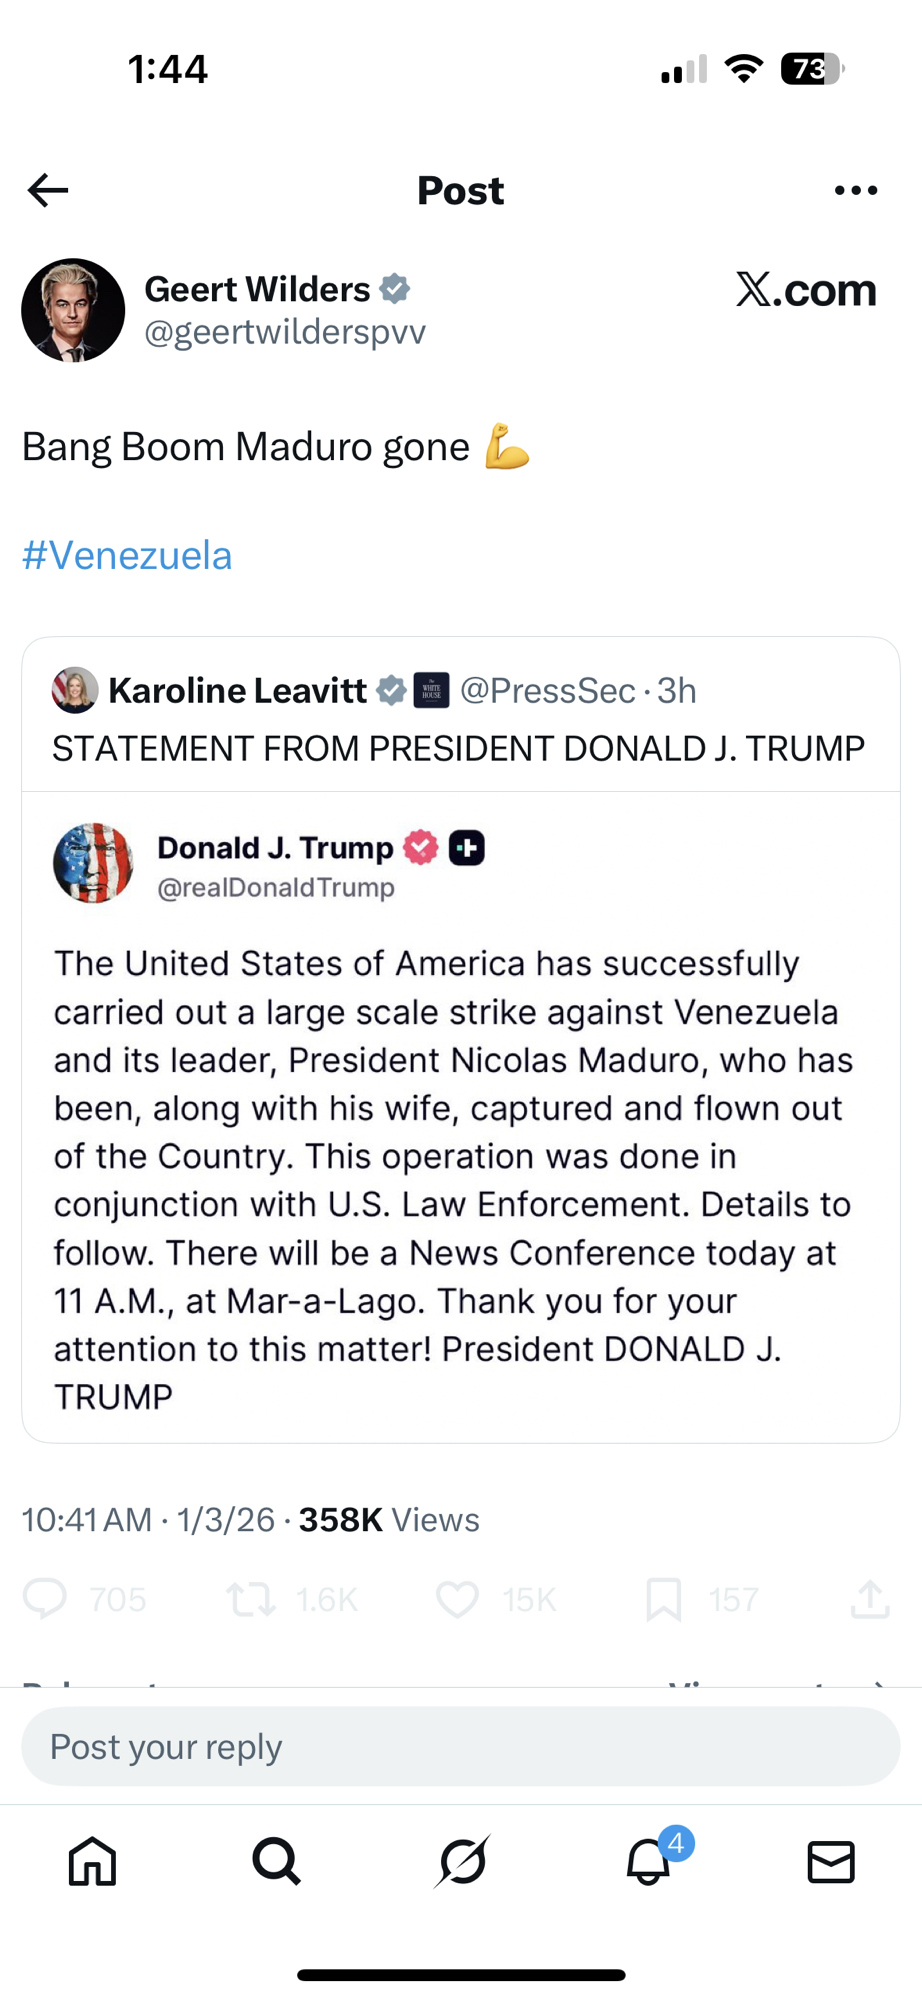Open the Messages envelope icon
Screen dimensions: 922x2000
[831, 1862]
